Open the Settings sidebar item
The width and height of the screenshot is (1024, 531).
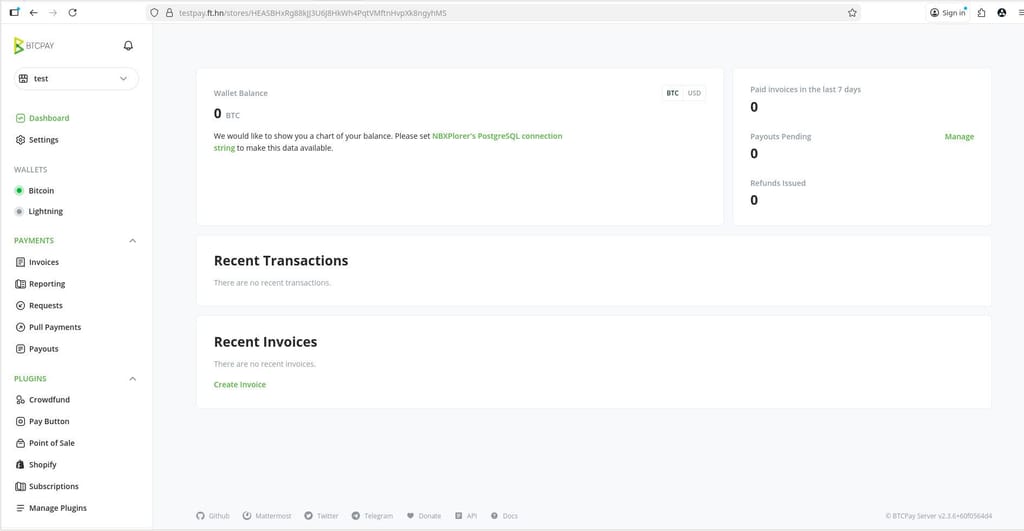43,140
